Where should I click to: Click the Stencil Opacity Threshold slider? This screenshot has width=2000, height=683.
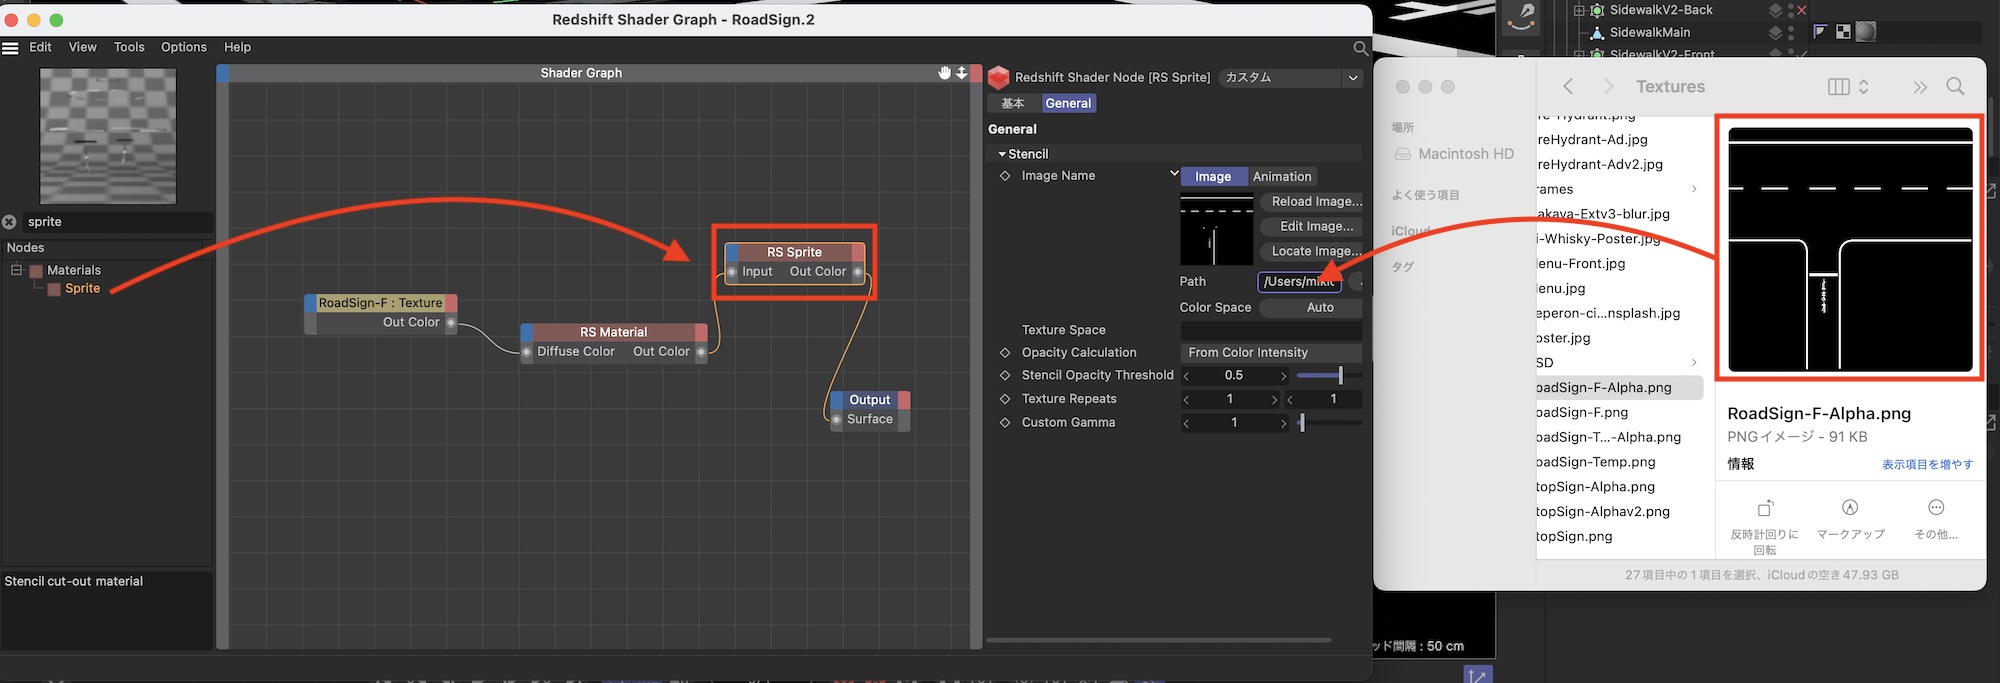pos(1328,376)
